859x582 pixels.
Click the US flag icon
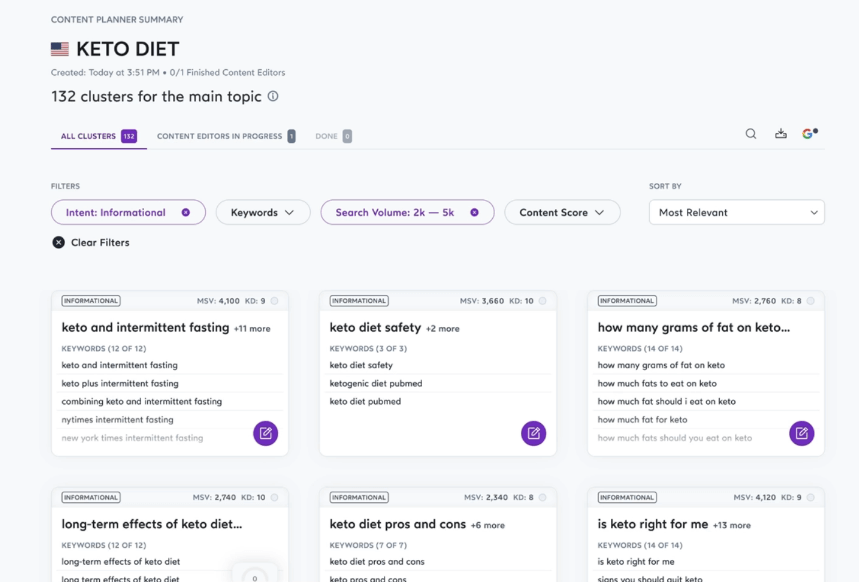[x=60, y=49]
